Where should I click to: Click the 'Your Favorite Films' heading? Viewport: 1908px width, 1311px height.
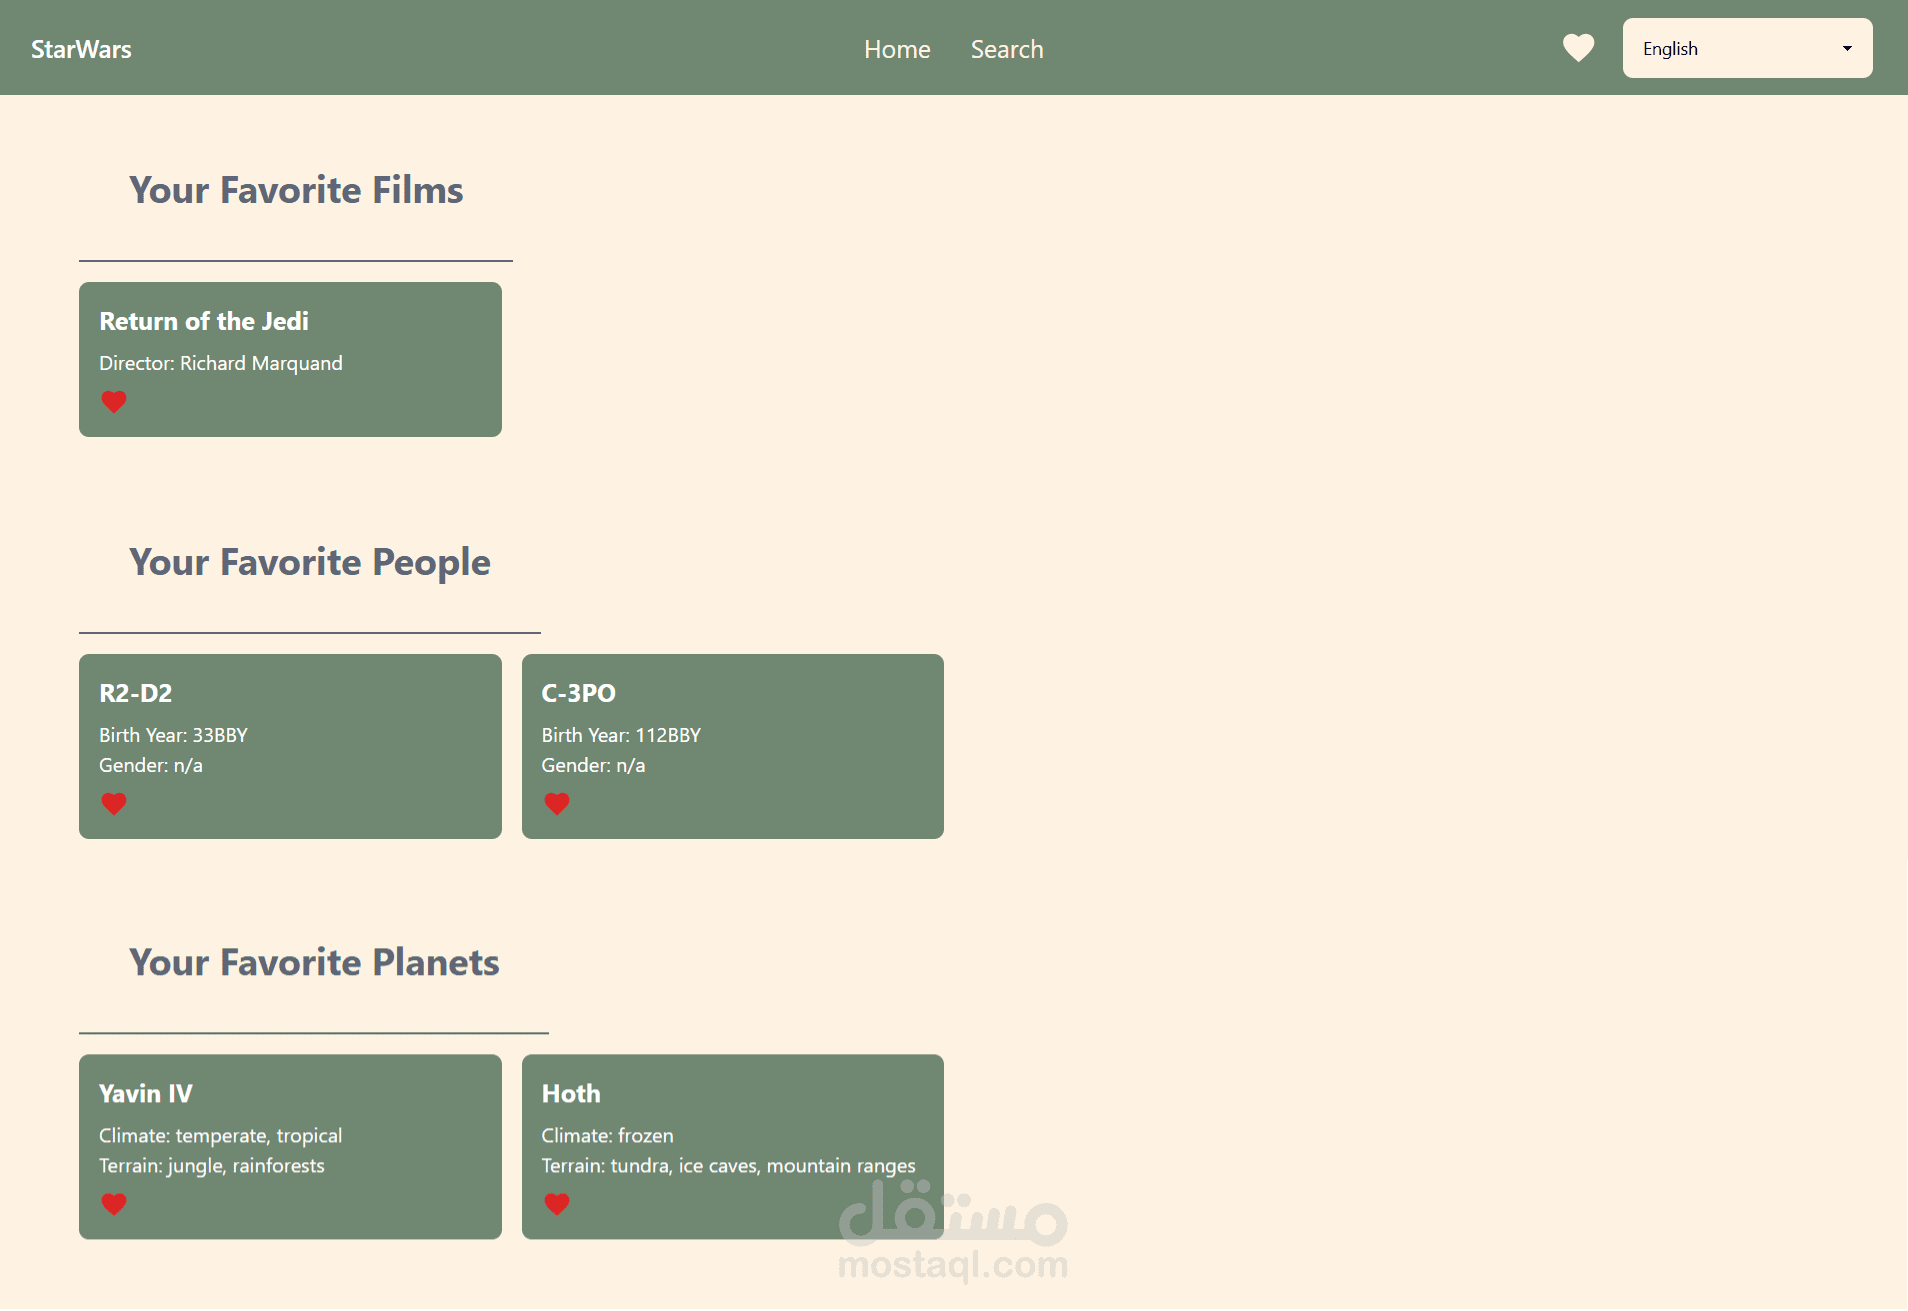tap(296, 190)
